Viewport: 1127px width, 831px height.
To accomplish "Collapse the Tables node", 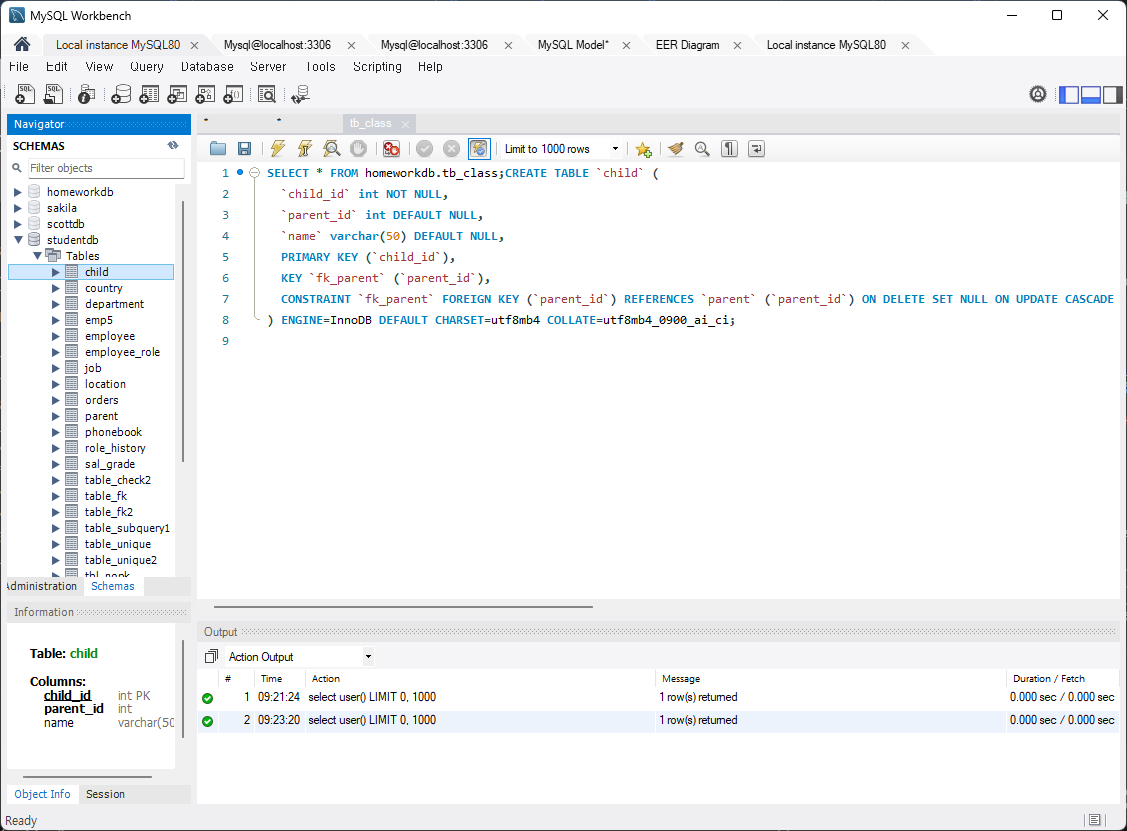I will [37, 256].
